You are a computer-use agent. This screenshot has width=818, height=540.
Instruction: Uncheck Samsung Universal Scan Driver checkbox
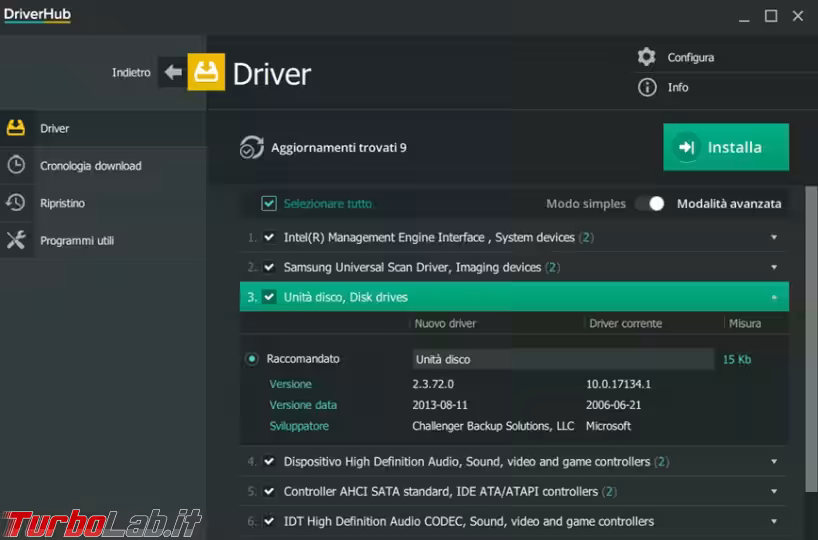pos(269,267)
